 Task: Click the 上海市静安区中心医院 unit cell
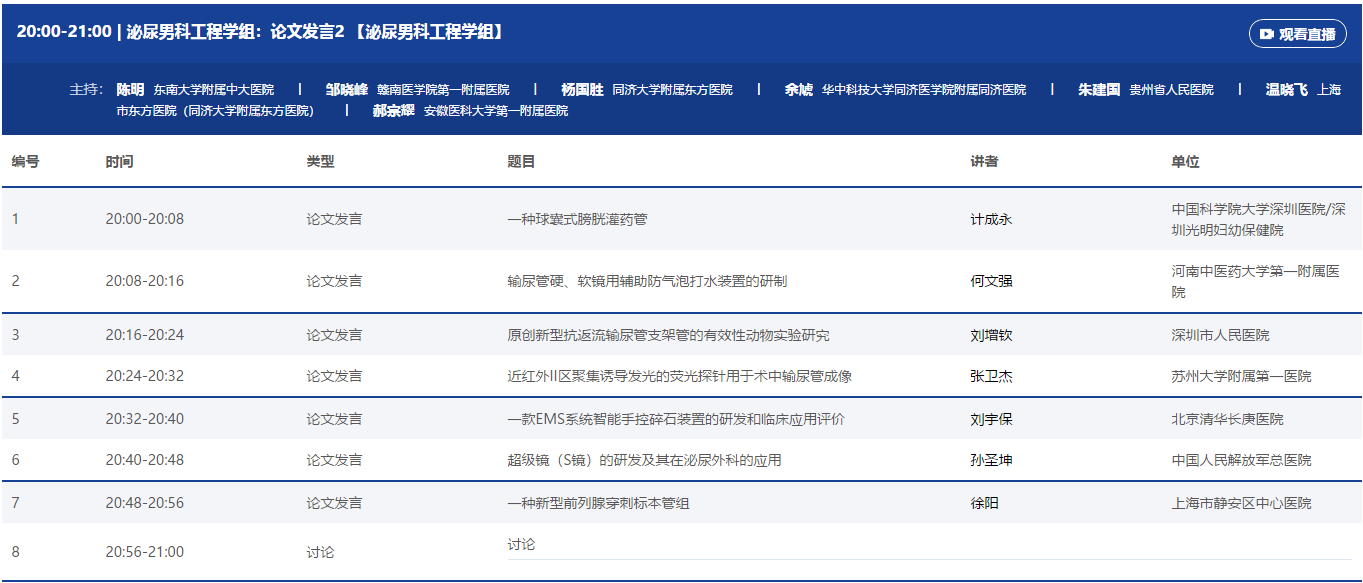[1241, 504]
